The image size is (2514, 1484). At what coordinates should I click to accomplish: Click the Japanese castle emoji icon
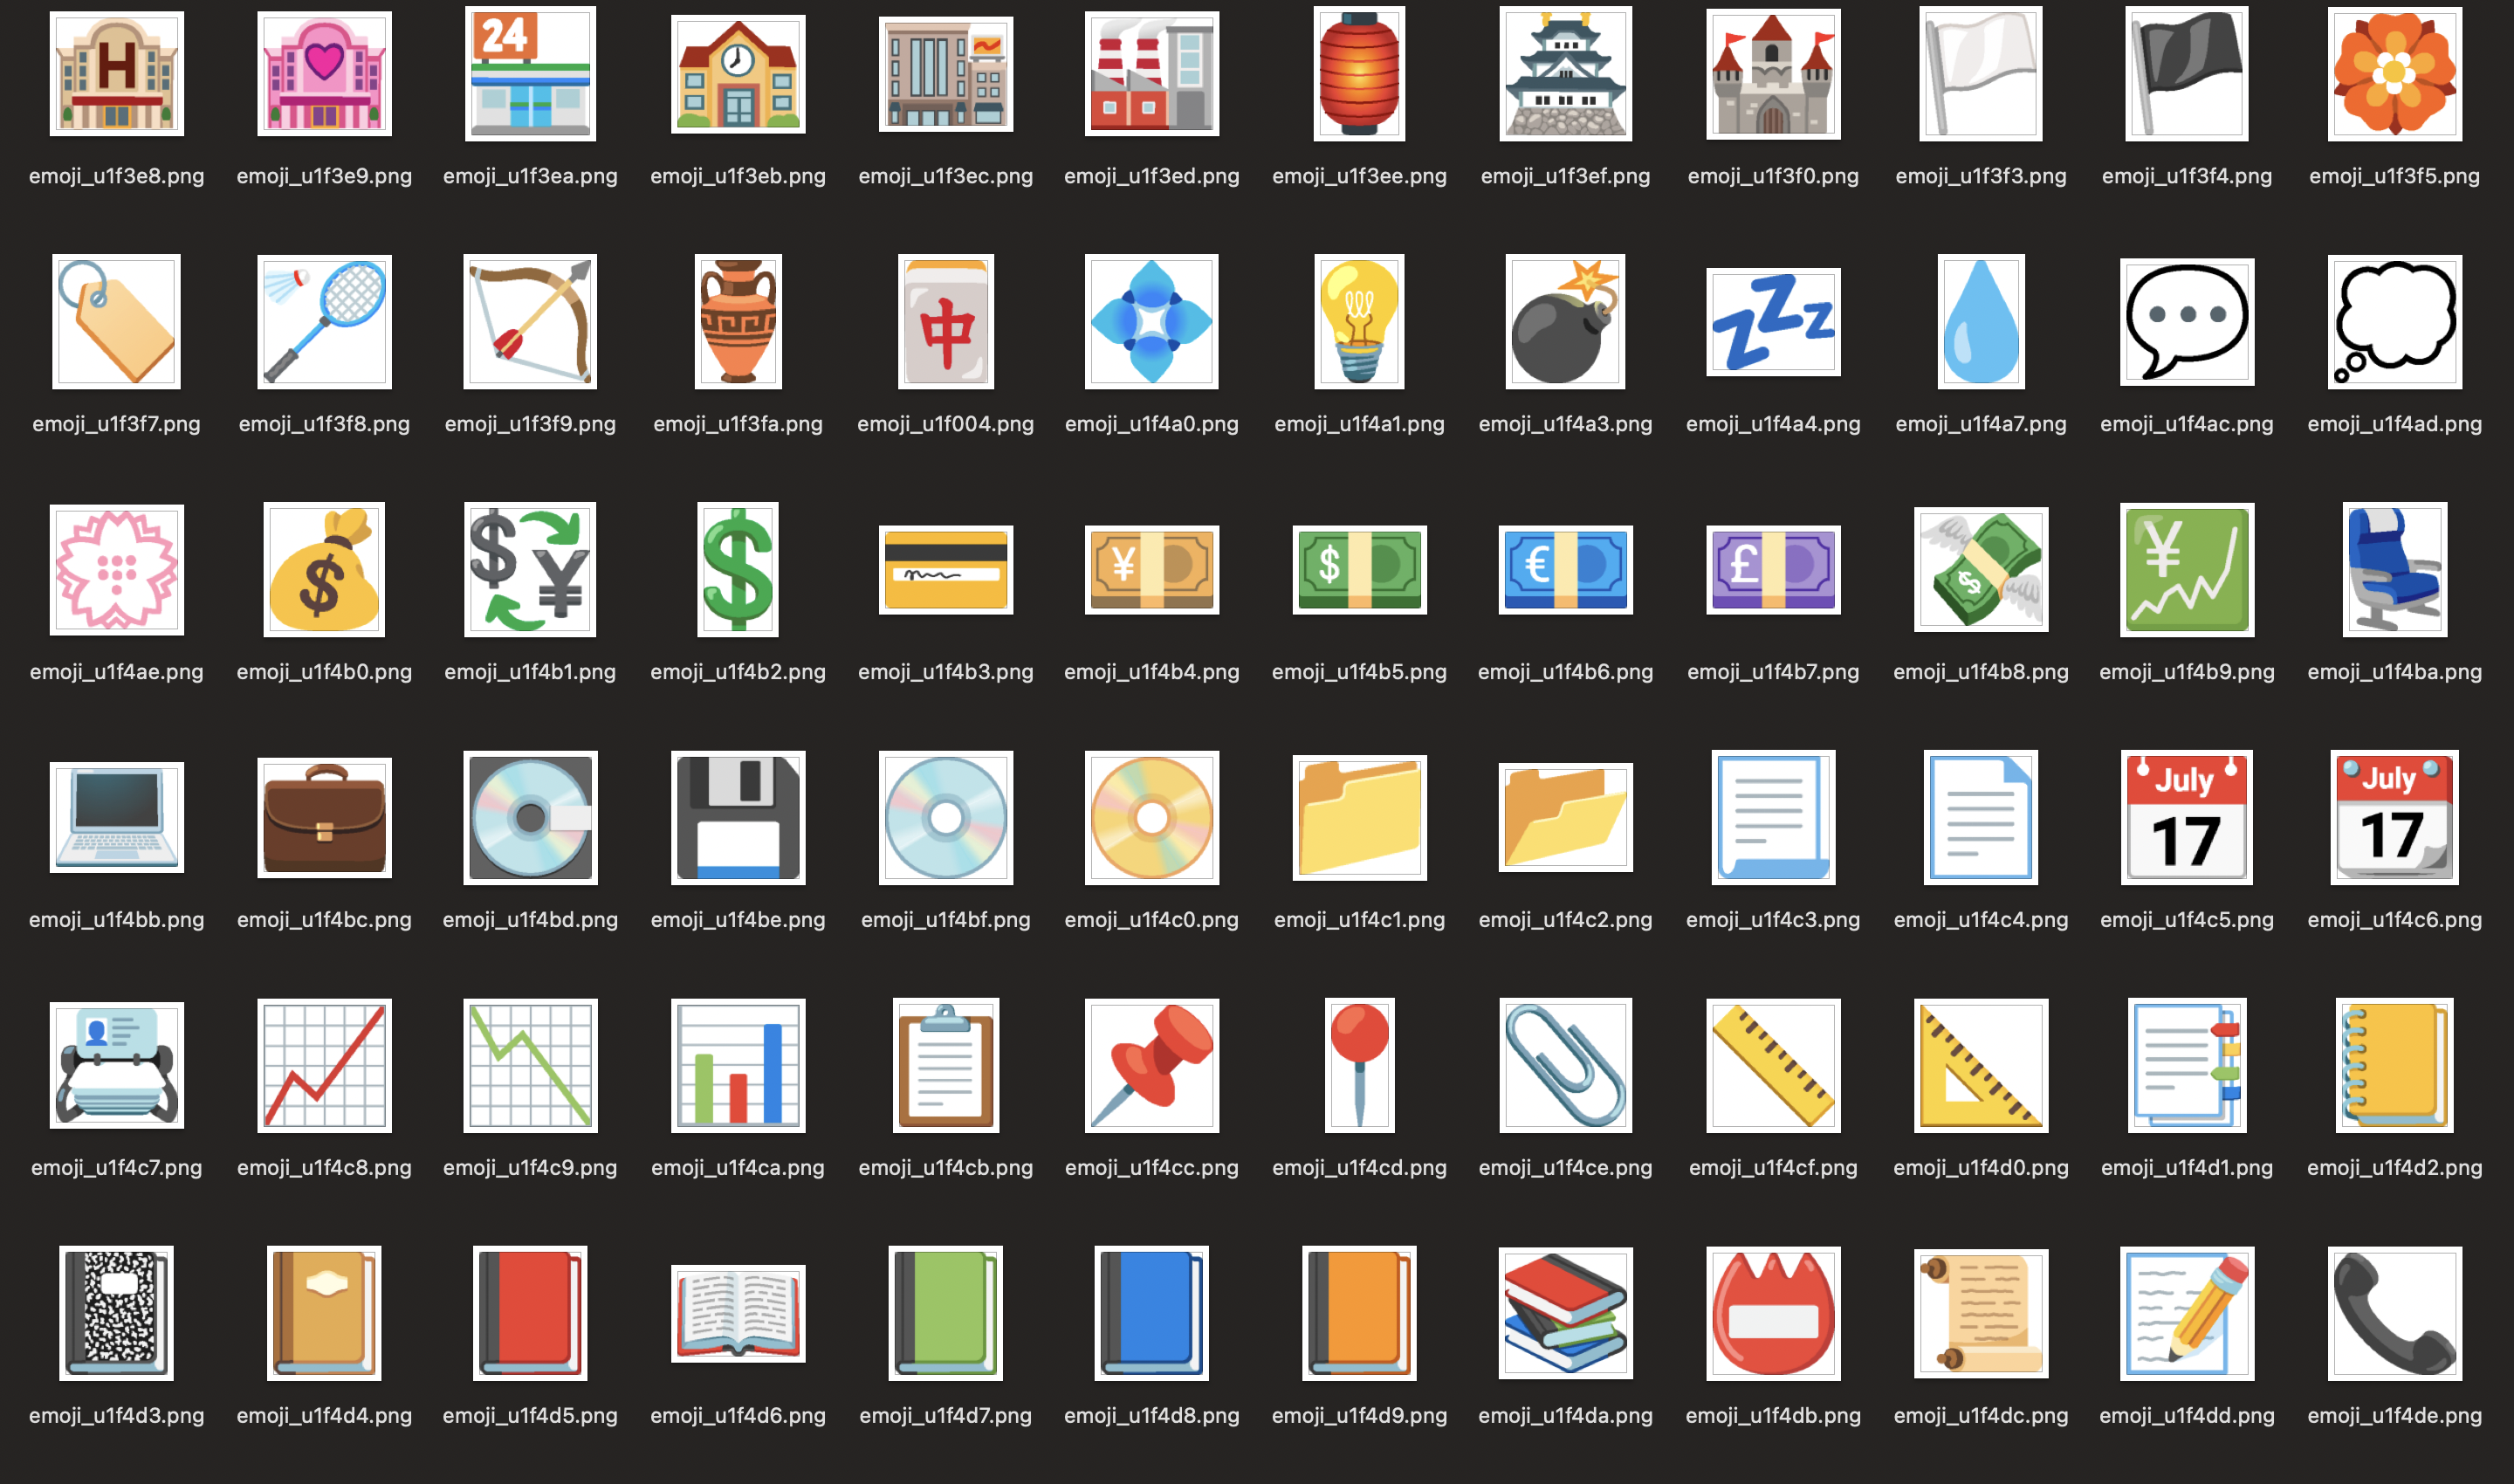[x=1565, y=74]
